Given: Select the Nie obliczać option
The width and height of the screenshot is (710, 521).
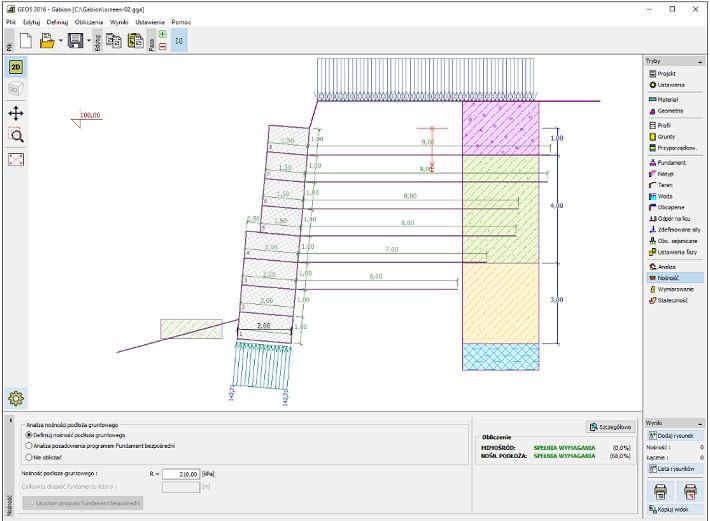Looking at the screenshot, I should [43, 458].
